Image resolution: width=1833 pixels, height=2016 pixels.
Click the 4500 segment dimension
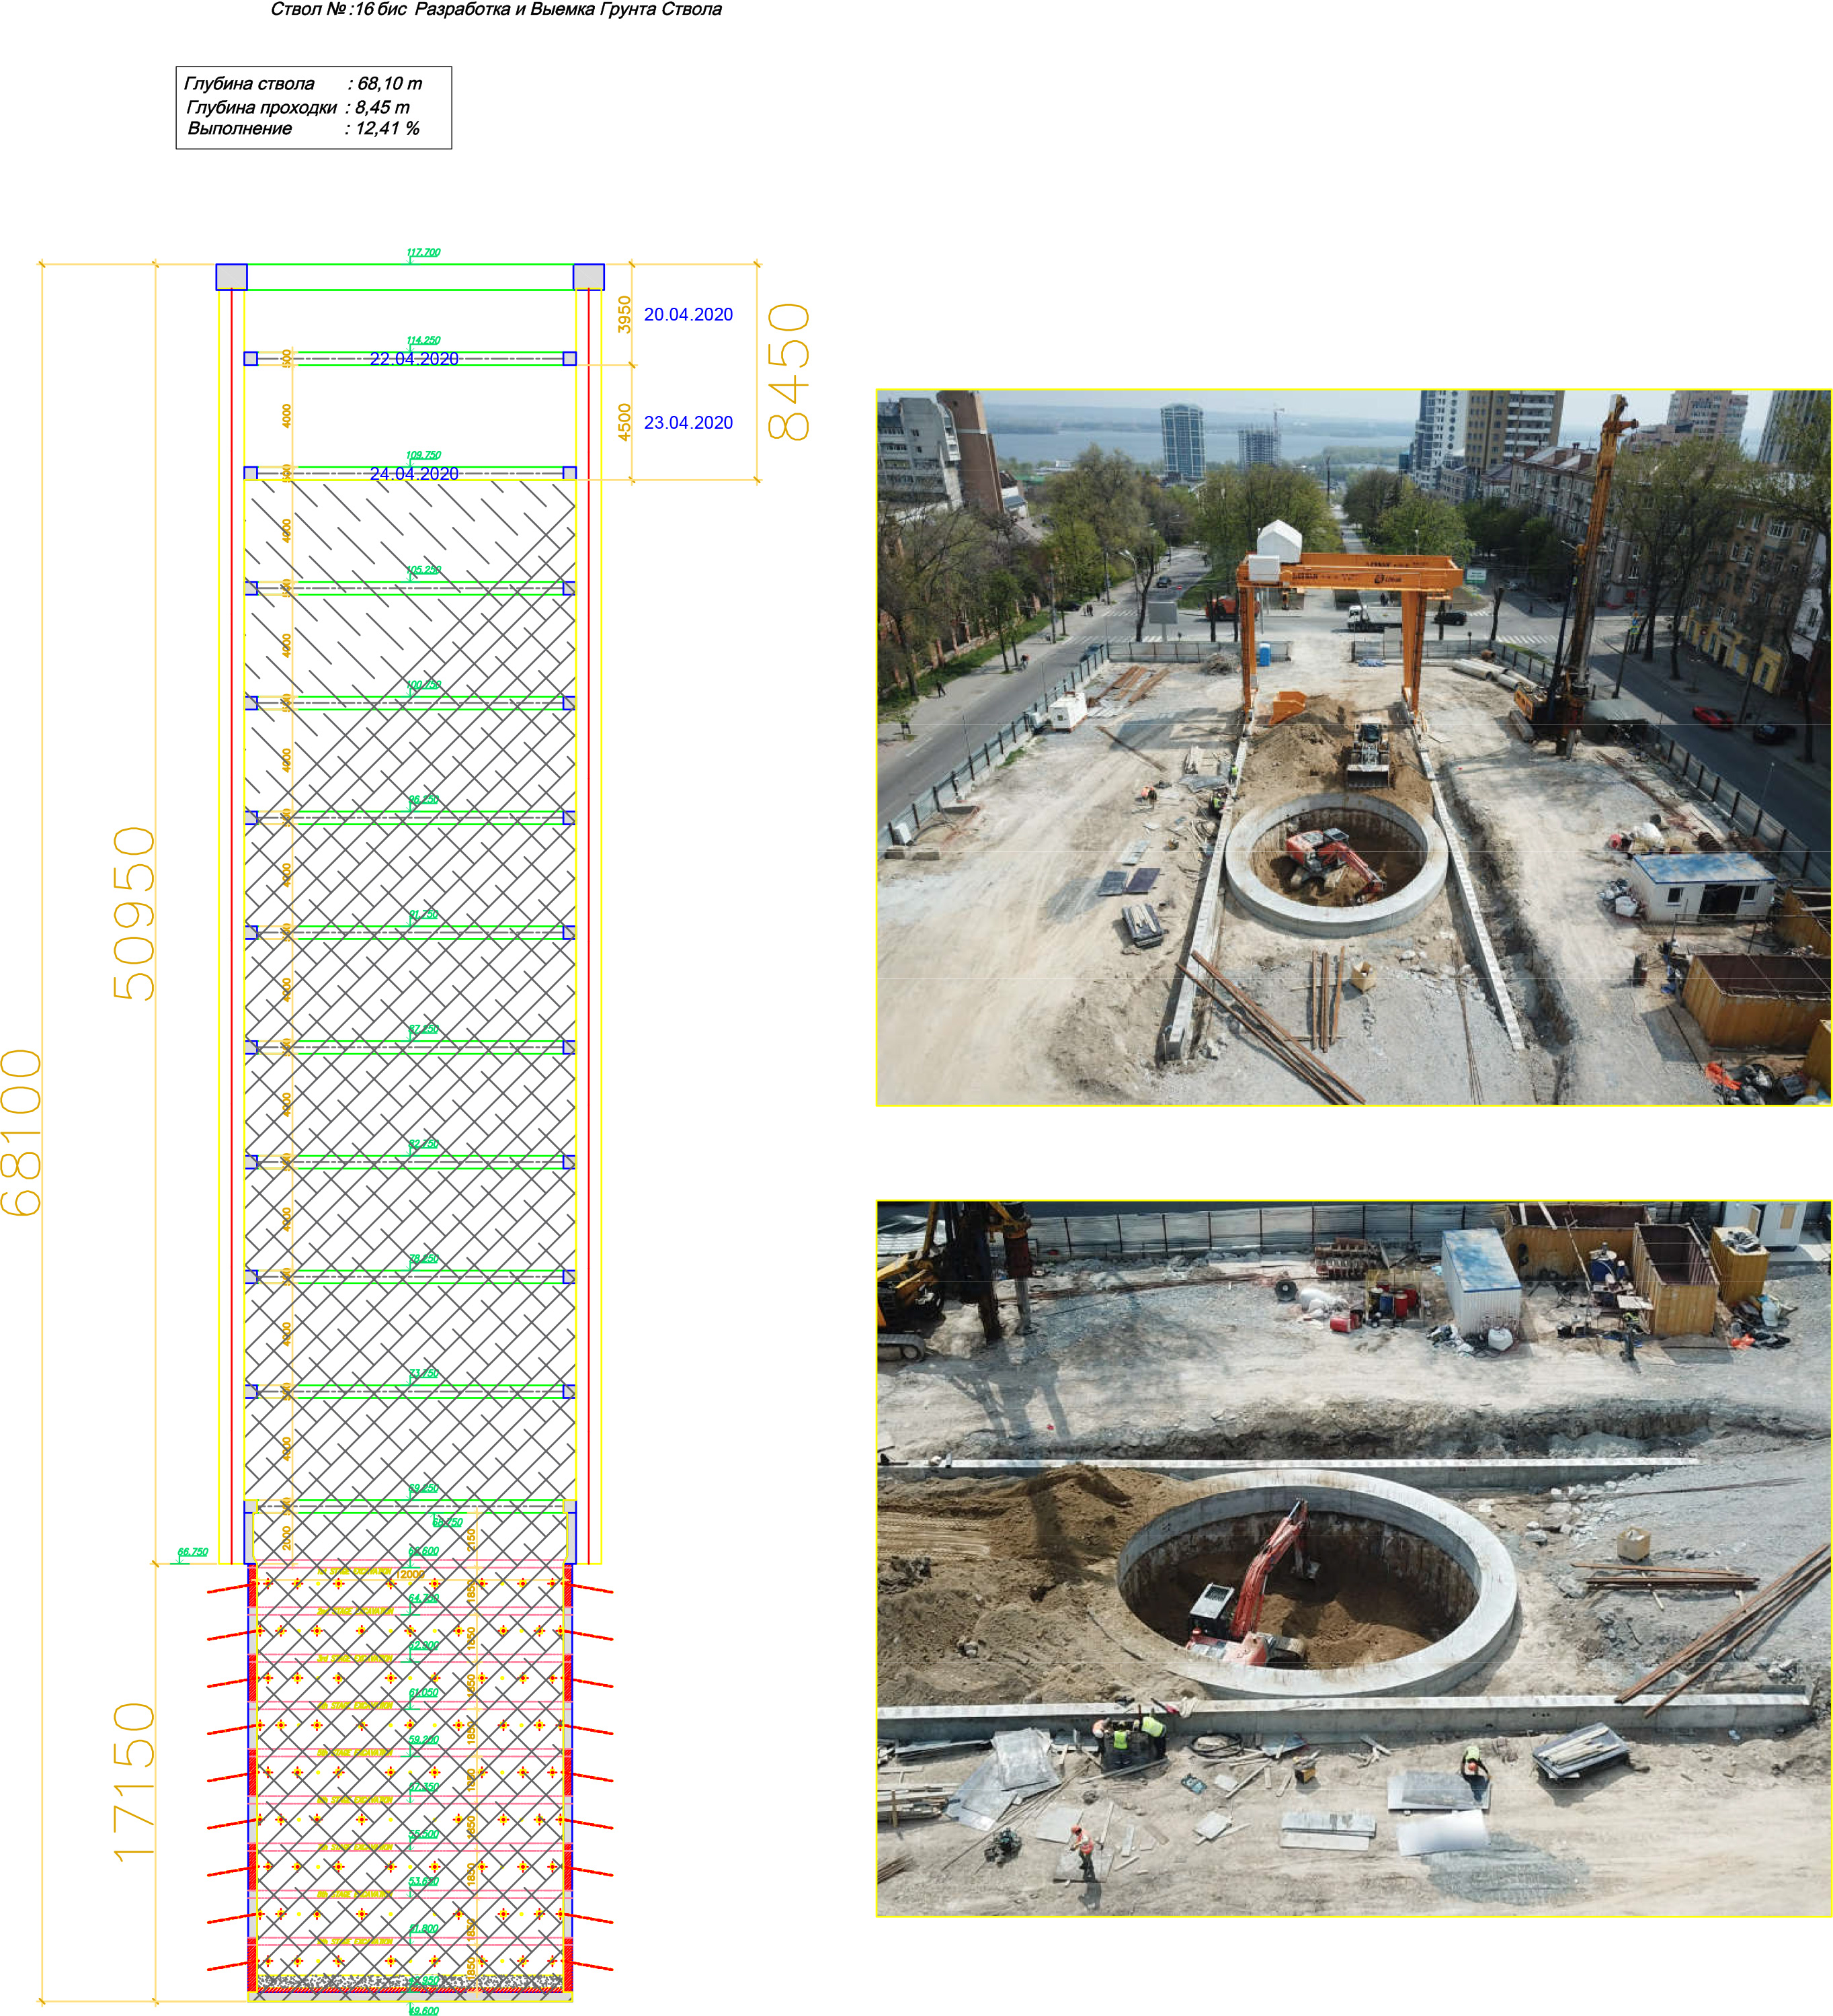(624, 422)
